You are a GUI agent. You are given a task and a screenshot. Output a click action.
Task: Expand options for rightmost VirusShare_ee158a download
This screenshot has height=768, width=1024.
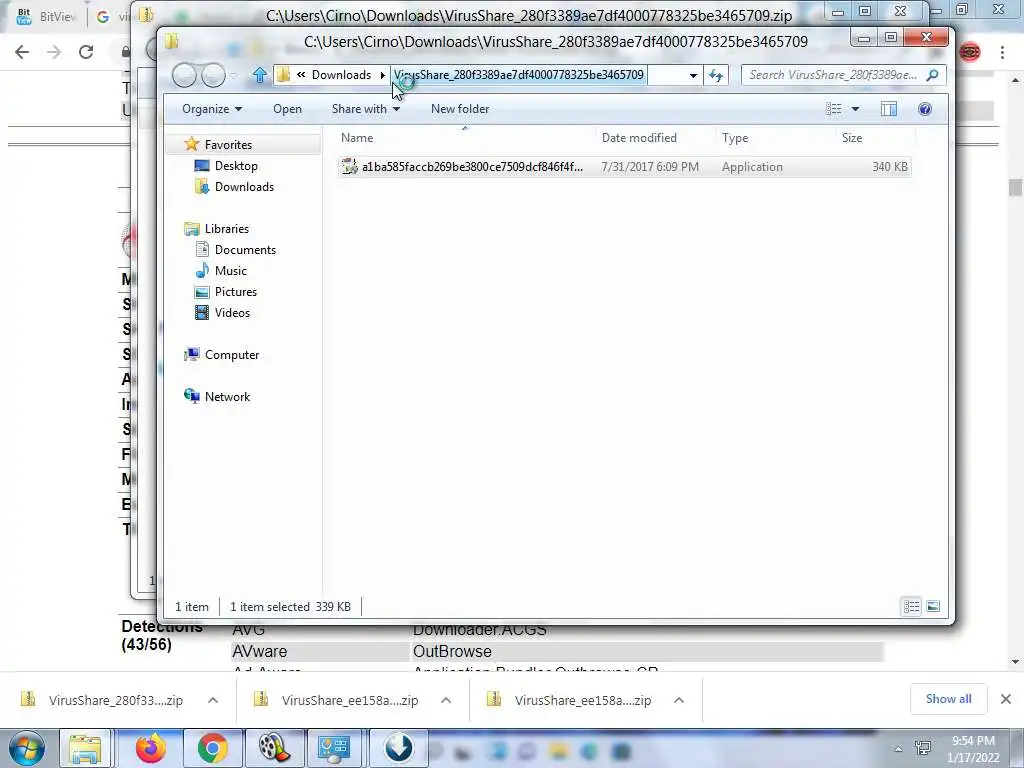[679, 700]
